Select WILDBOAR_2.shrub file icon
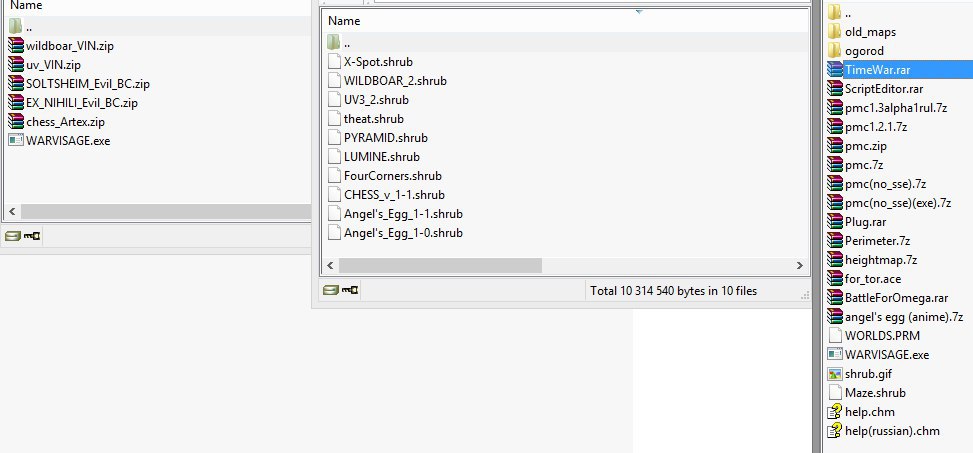 coord(334,81)
